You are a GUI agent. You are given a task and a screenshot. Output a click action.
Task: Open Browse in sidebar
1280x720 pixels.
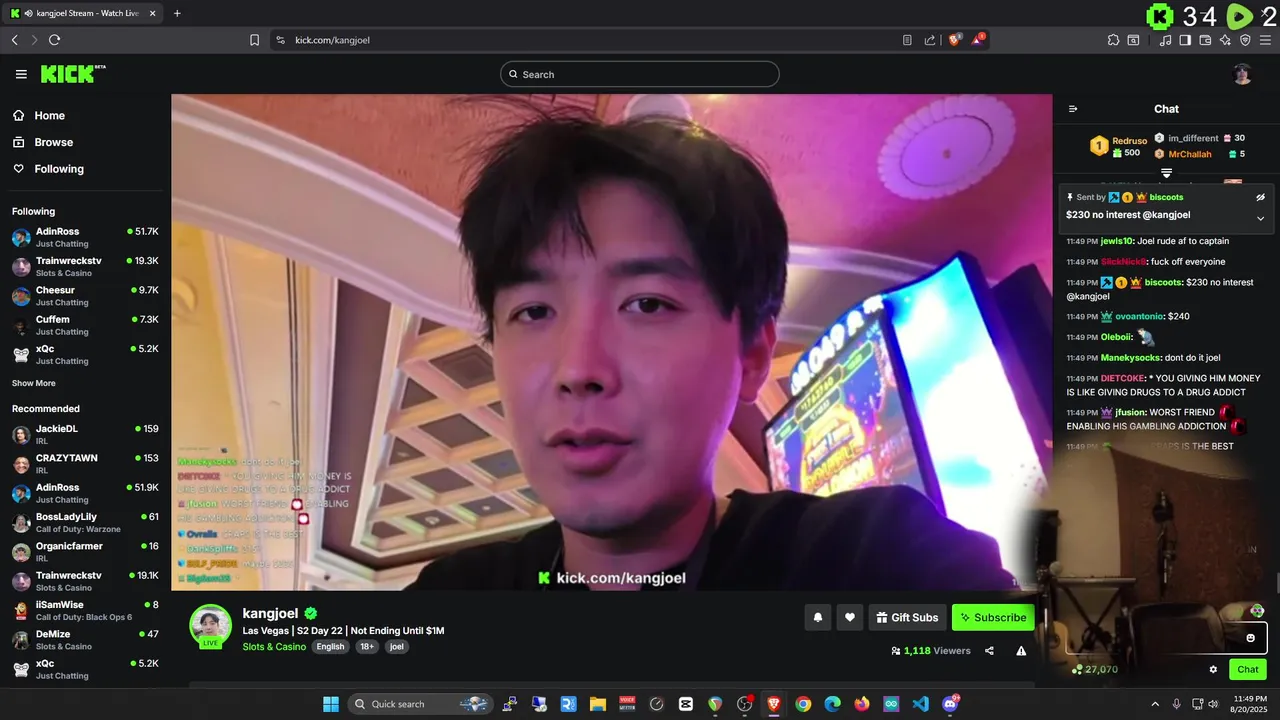pos(42,142)
